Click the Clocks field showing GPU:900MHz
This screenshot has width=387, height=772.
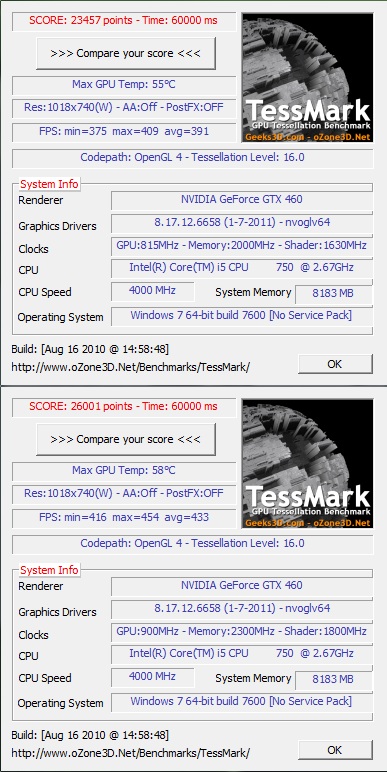(x=241, y=632)
